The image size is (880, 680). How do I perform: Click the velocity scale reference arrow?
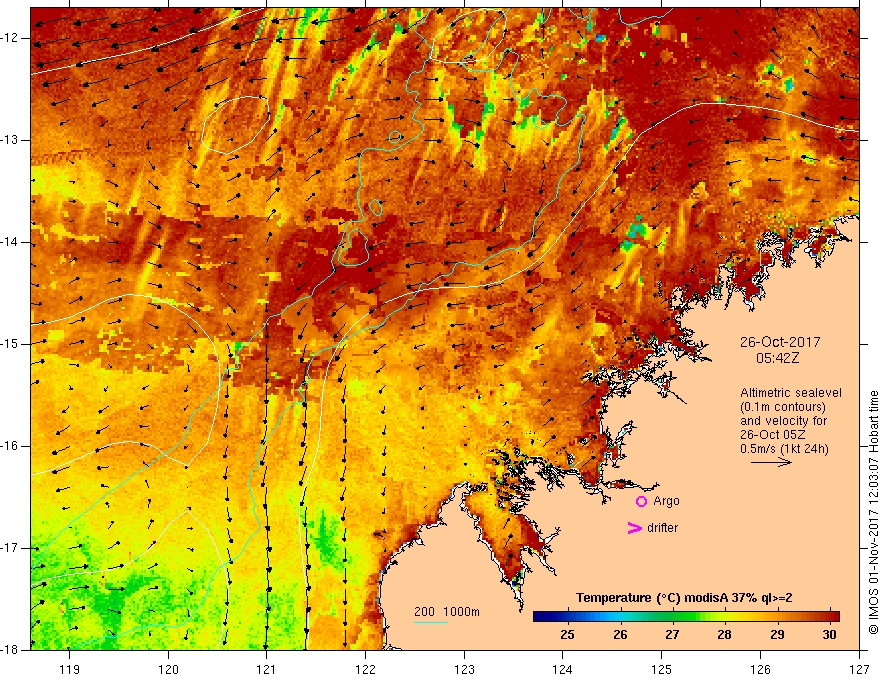click(x=771, y=462)
